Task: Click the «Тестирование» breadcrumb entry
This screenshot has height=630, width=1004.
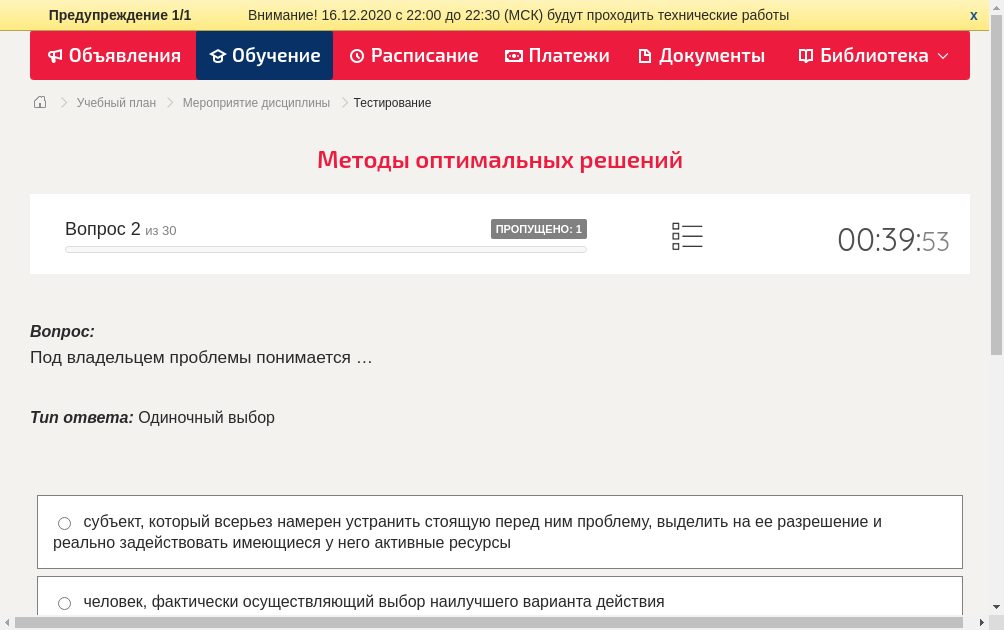Action: tap(390, 102)
